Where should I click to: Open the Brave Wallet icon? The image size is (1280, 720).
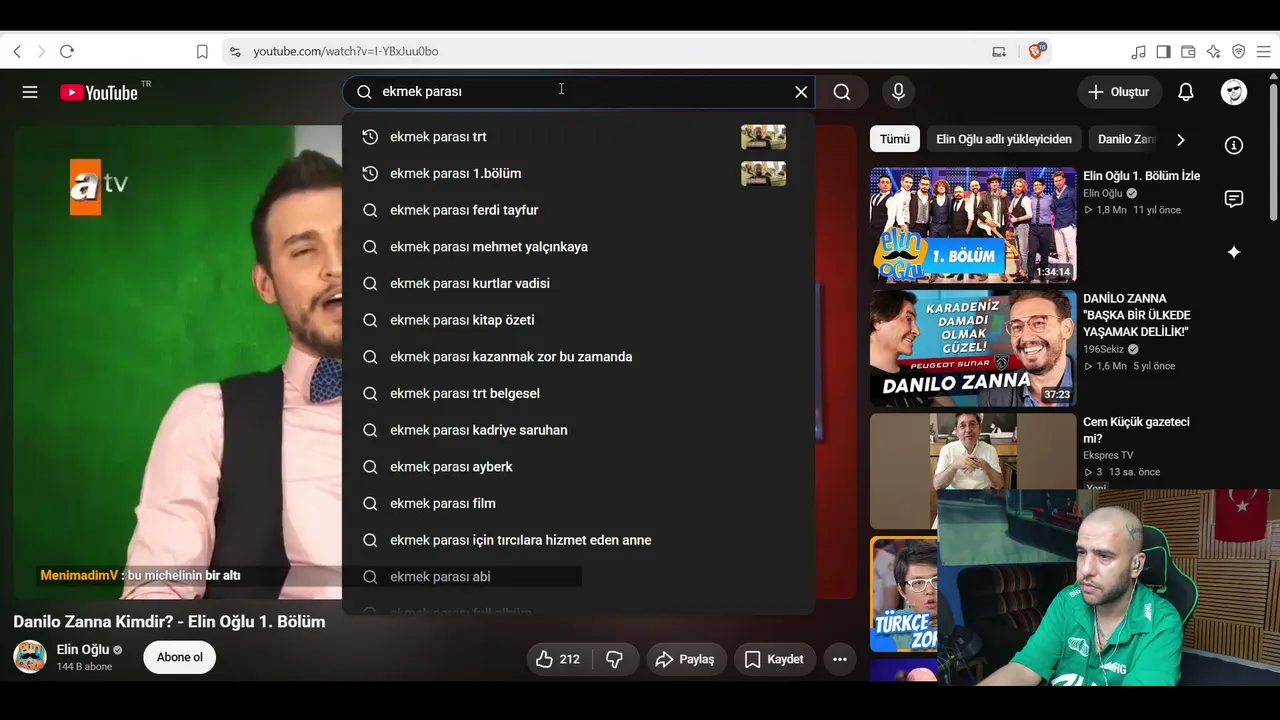pyautogui.click(x=1189, y=51)
